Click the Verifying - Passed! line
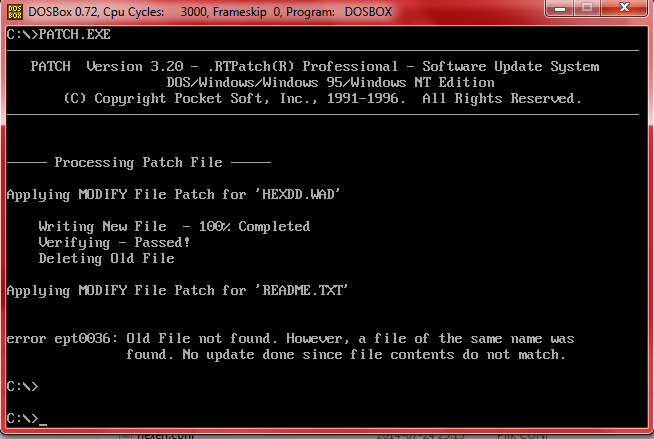The image size is (654, 439). click(114, 243)
